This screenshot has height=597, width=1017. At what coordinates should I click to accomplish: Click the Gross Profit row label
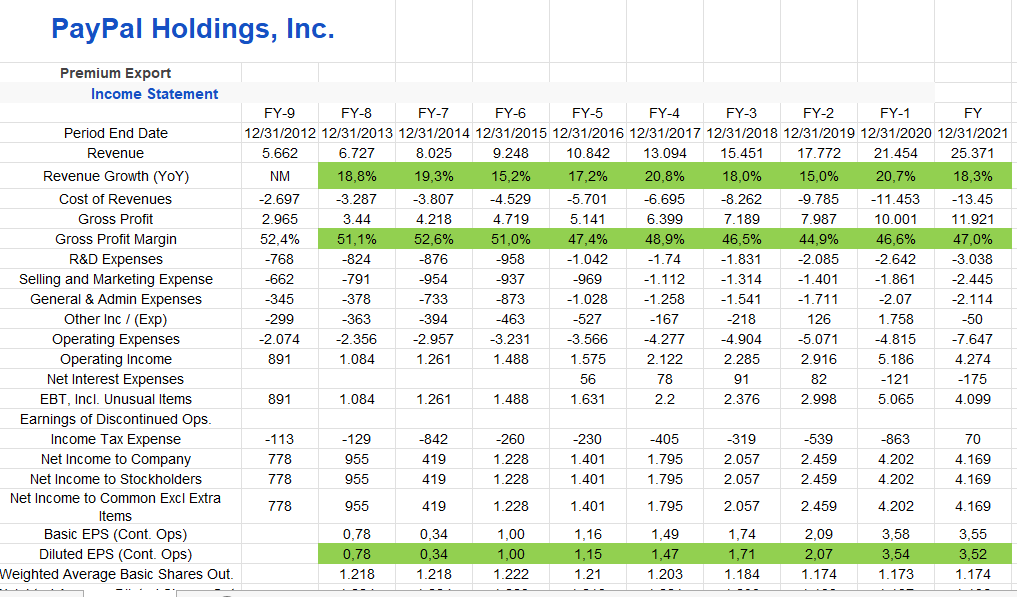(x=115, y=219)
